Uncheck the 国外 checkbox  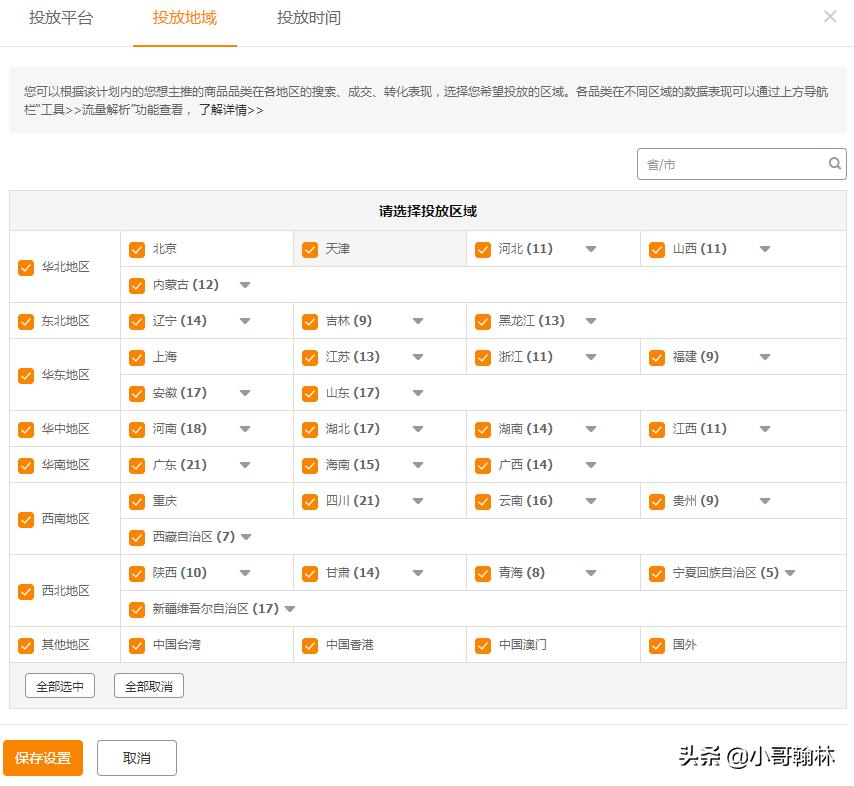pyautogui.click(x=657, y=645)
